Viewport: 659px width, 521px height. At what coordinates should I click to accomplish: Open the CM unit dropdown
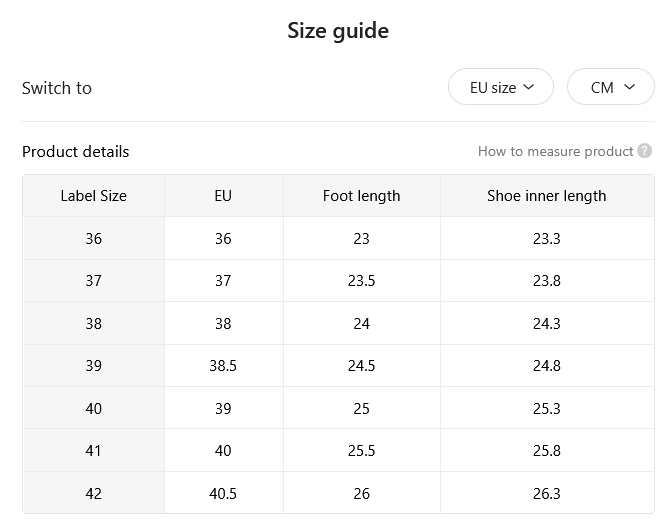(x=611, y=87)
